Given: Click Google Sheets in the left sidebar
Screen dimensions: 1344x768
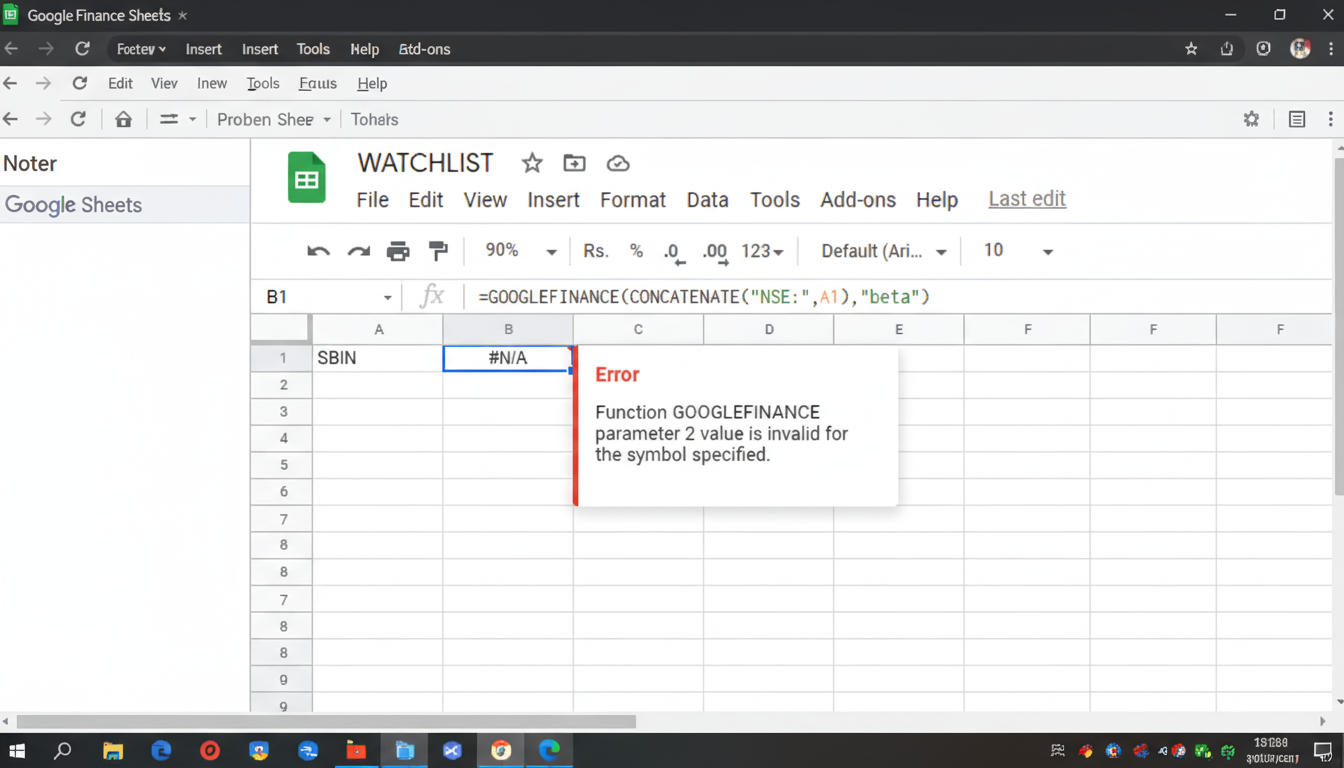Looking at the screenshot, I should point(73,204).
